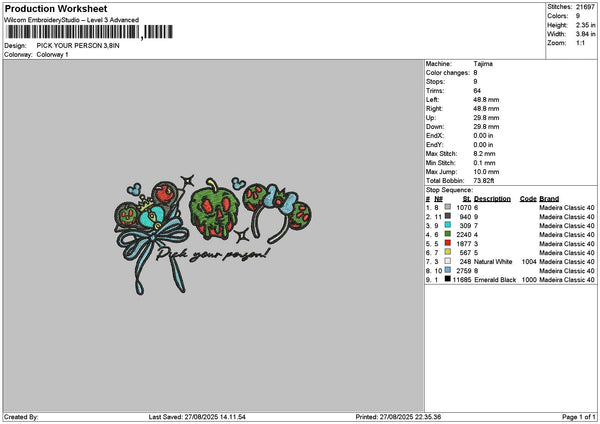Click the 'Brand' column header
The height and width of the screenshot is (424, 600).
pyautogui.click(x=549, y=199)
